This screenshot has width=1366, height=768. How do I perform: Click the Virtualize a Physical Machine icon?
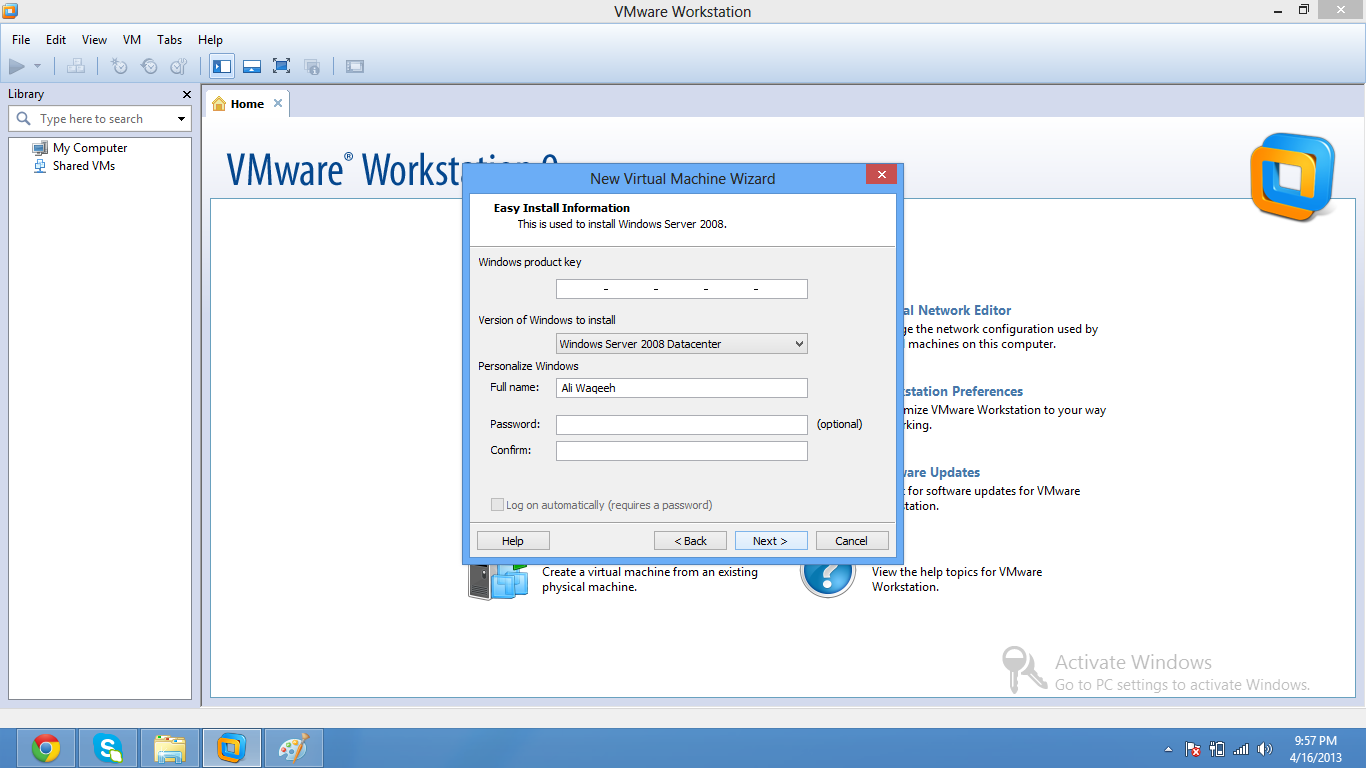point(498,581)
